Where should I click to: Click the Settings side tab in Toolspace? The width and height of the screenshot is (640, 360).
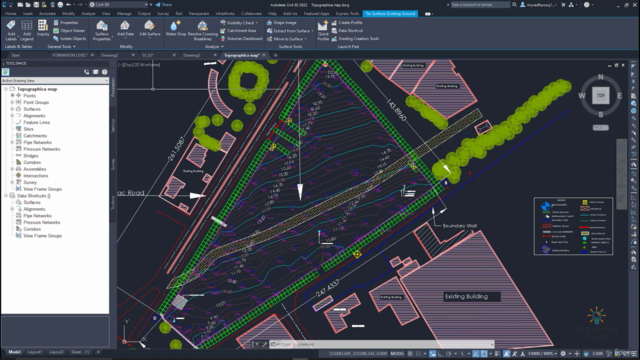[113, 125]
